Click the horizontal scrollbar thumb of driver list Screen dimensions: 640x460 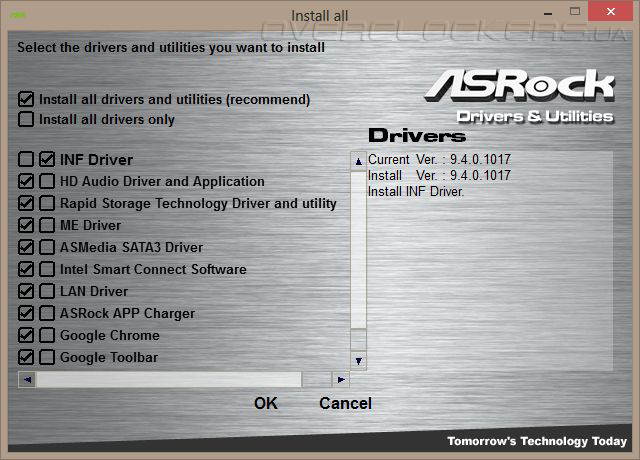pos(169,380)
